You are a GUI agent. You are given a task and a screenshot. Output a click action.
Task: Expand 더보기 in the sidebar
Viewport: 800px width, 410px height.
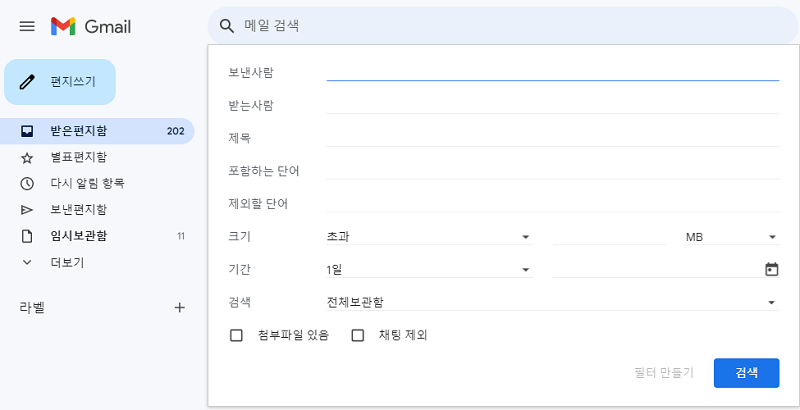coord(66,262)
